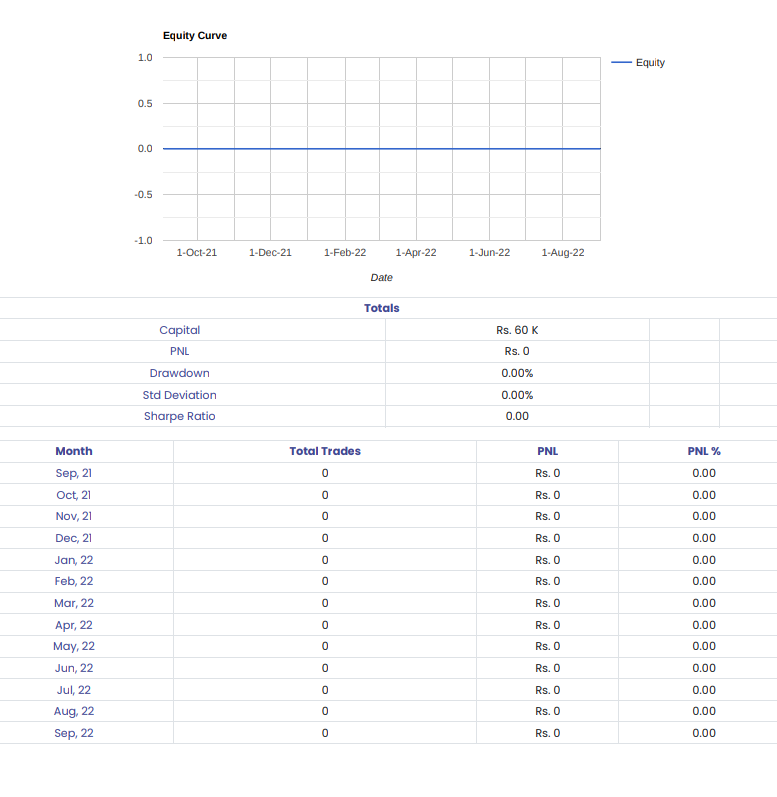Select the Apr, 22 month row
This screenshot has height=797, width=777.
(388, 625)
